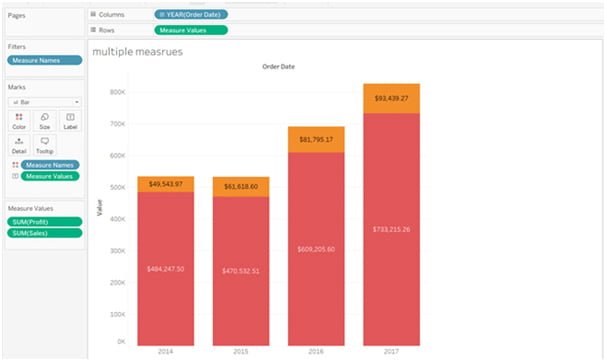Click the Filters shelf label
The image size is (606, 361).
pyautogui.click(x=17, y=46)
